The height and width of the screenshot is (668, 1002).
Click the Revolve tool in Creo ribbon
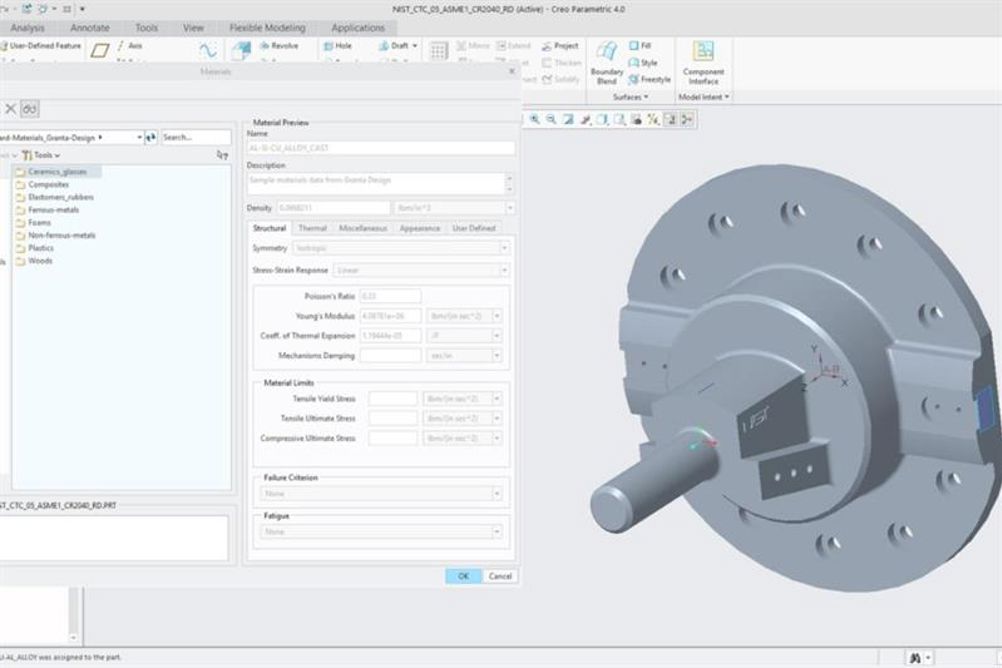279,45
